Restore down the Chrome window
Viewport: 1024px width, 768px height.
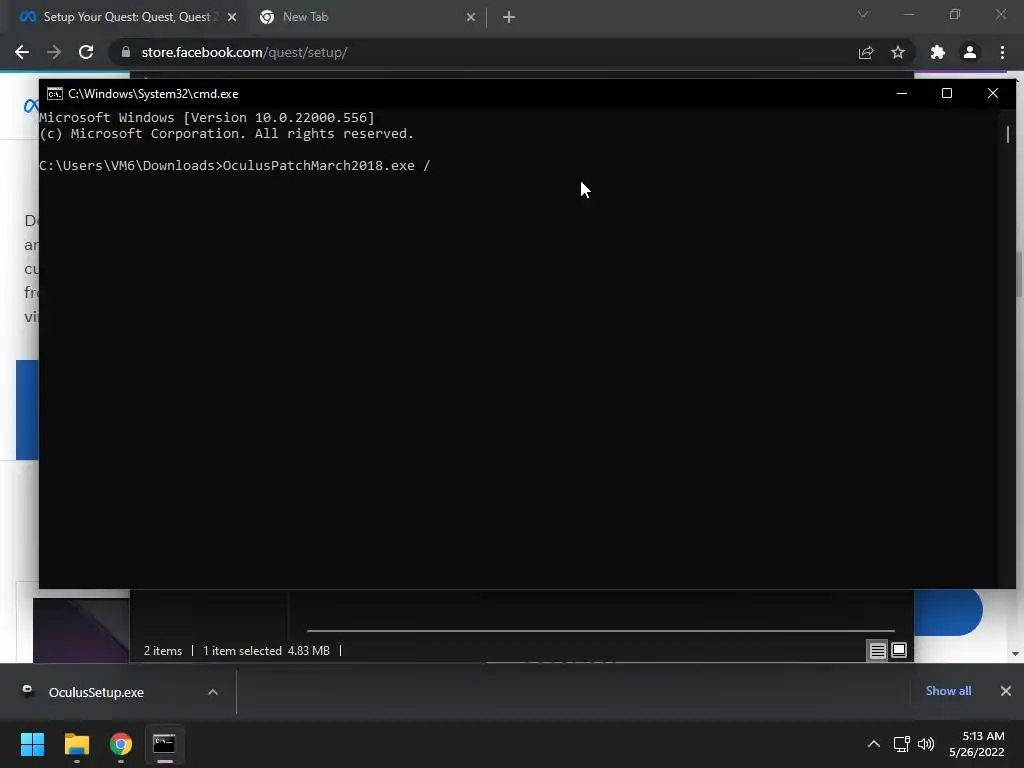955,14
